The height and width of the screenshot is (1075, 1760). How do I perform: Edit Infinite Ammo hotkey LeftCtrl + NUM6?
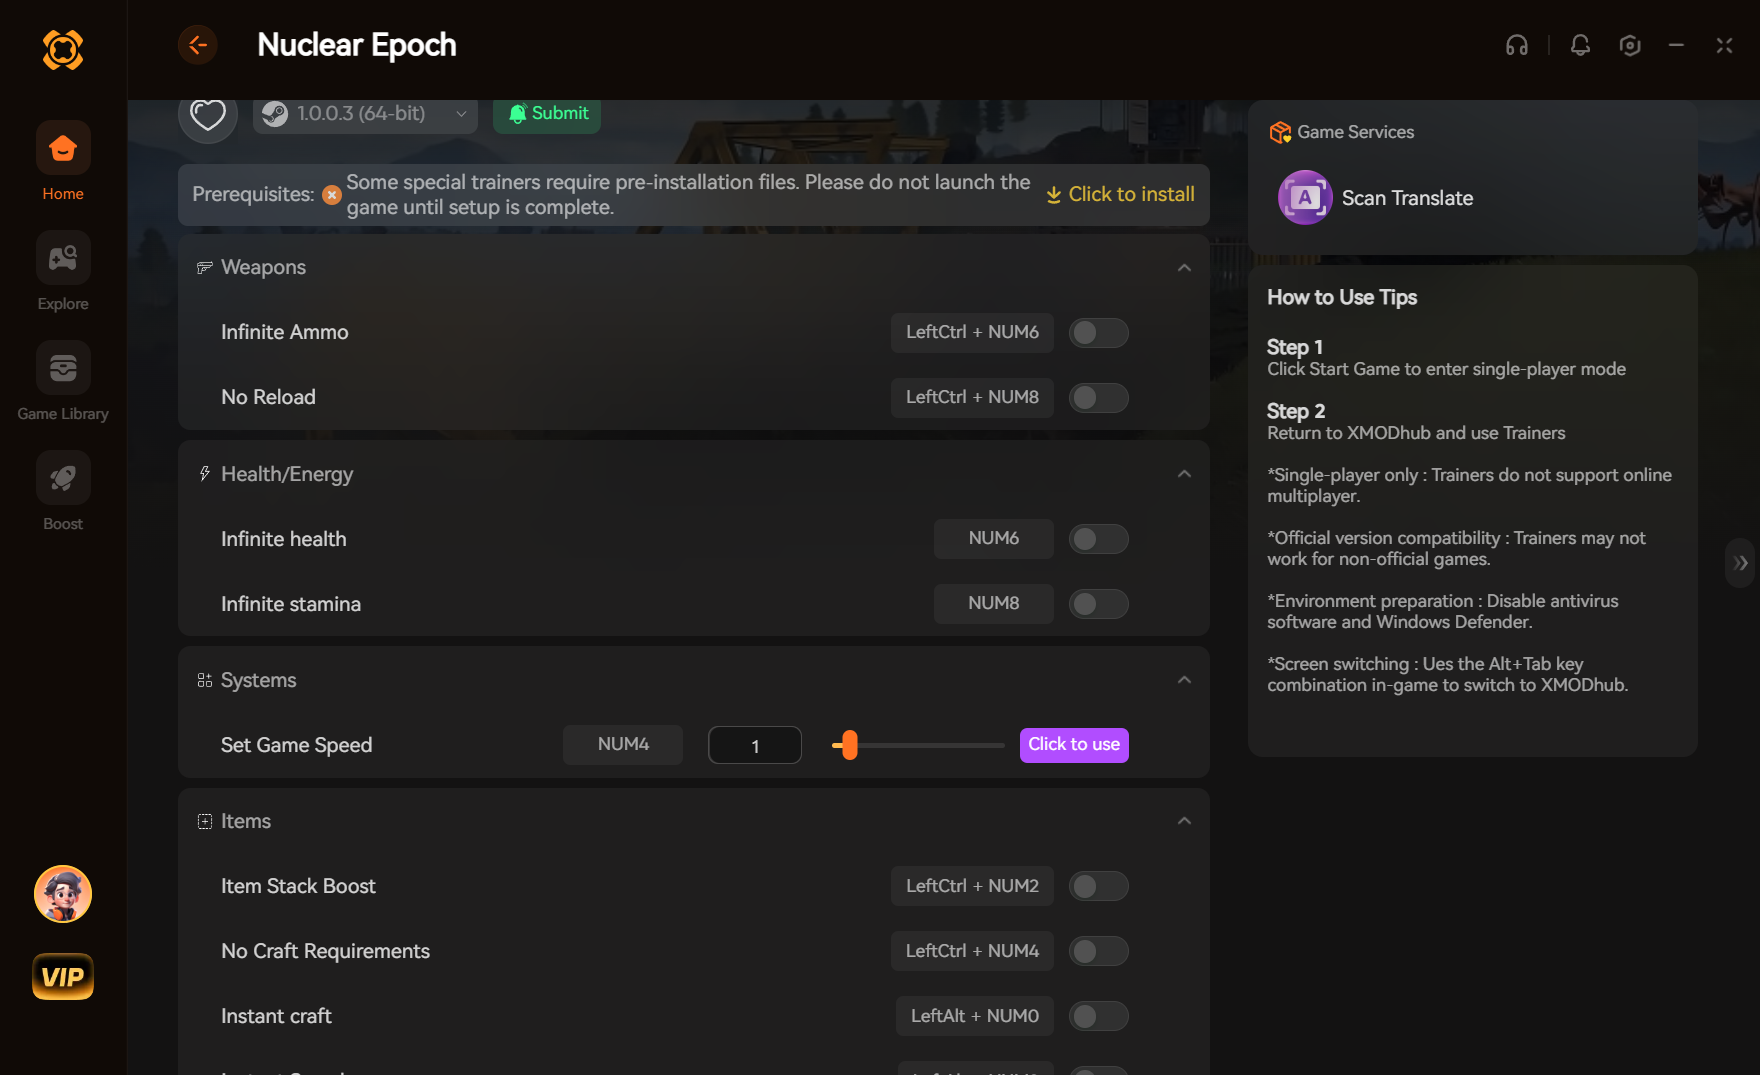tap(972, 333)
